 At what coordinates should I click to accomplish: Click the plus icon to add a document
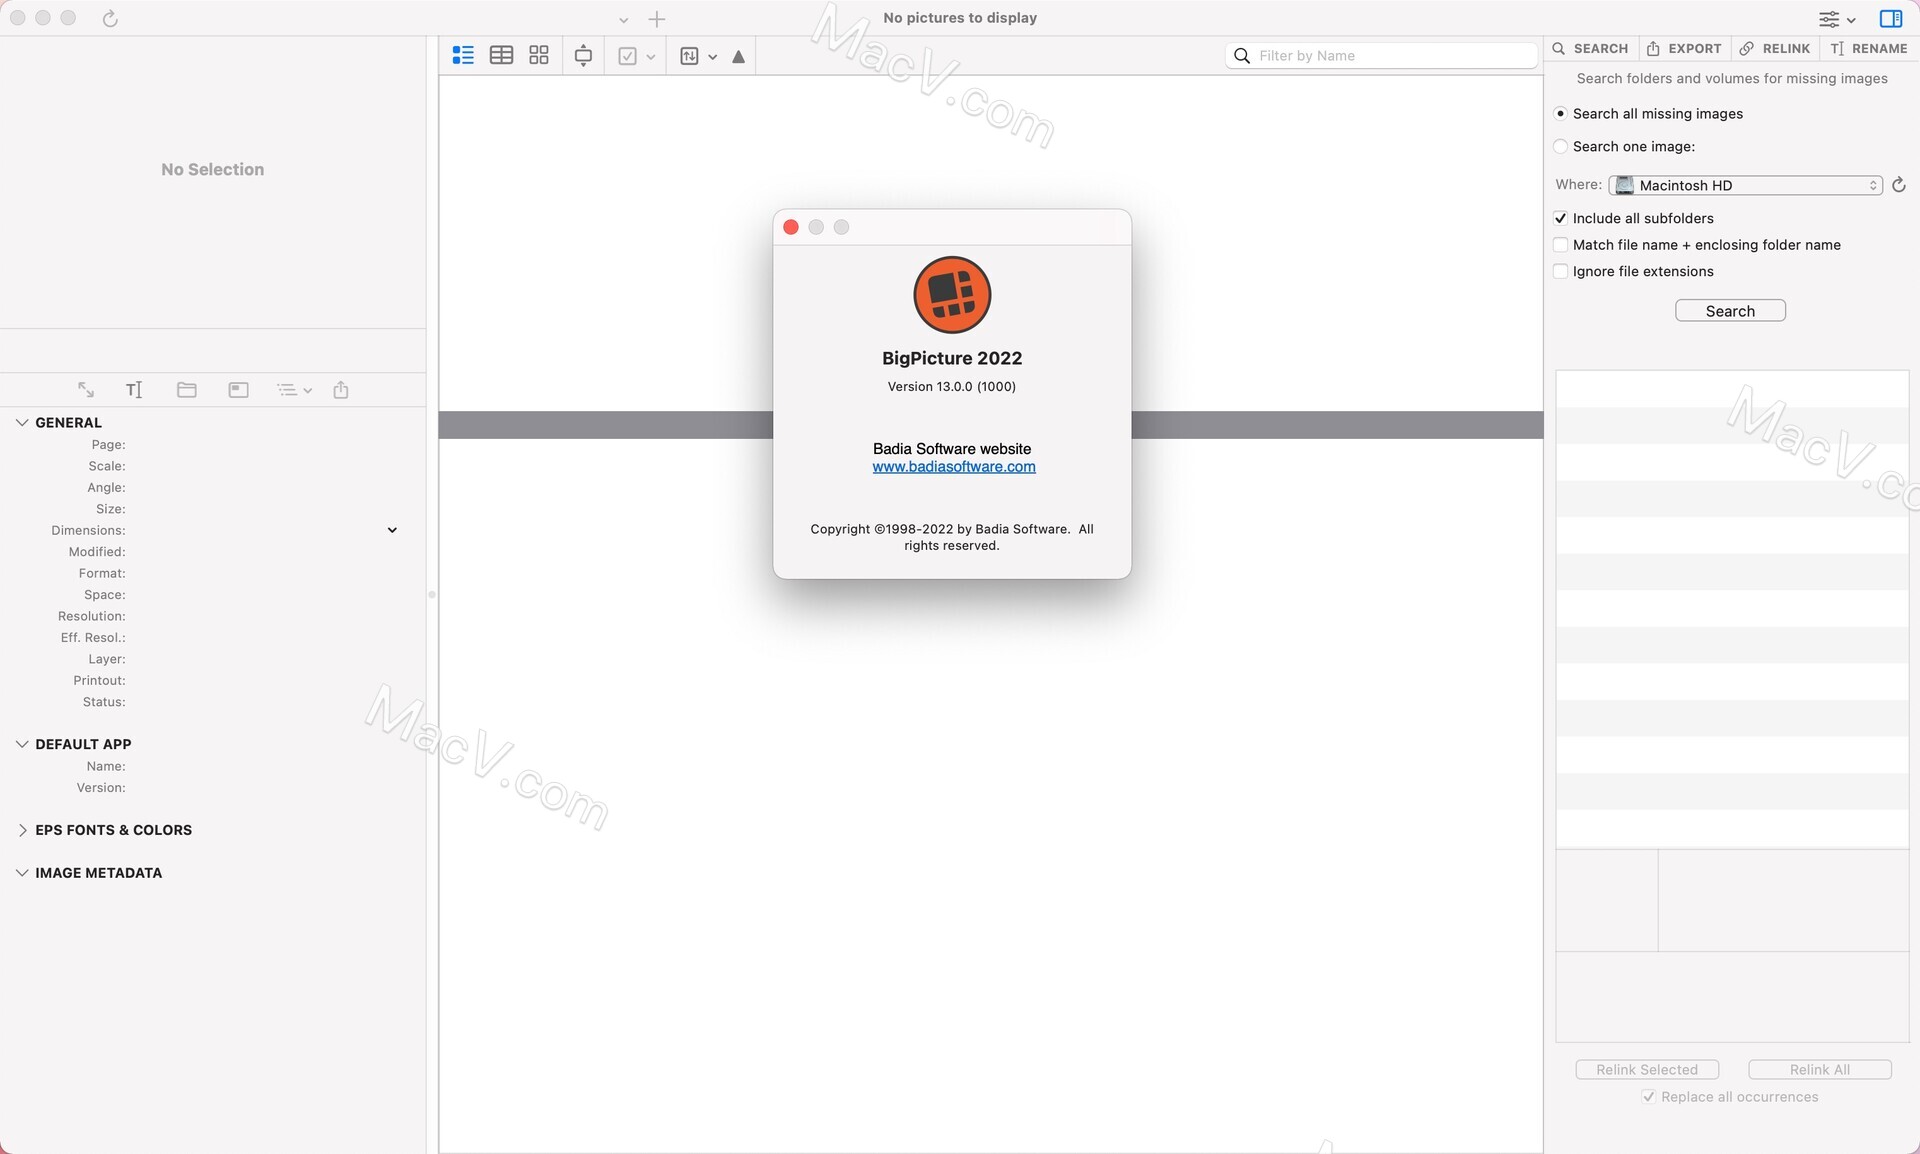coord(657,19)
